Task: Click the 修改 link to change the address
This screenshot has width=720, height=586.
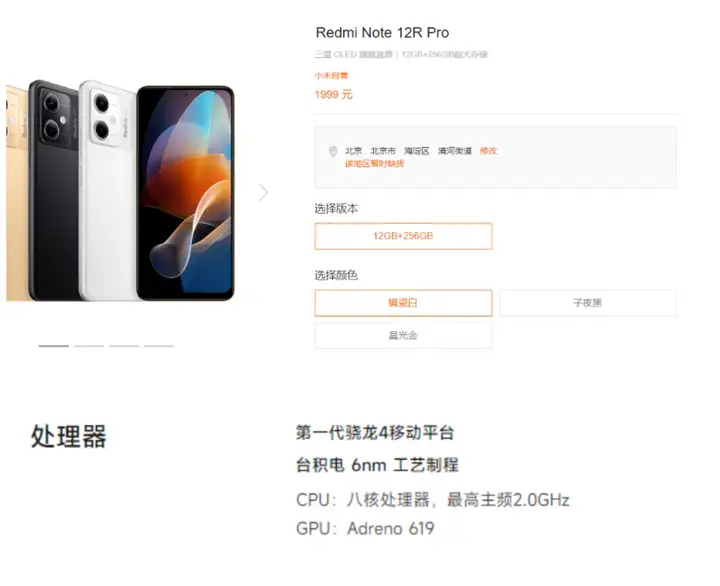Action: pos(488,151)
